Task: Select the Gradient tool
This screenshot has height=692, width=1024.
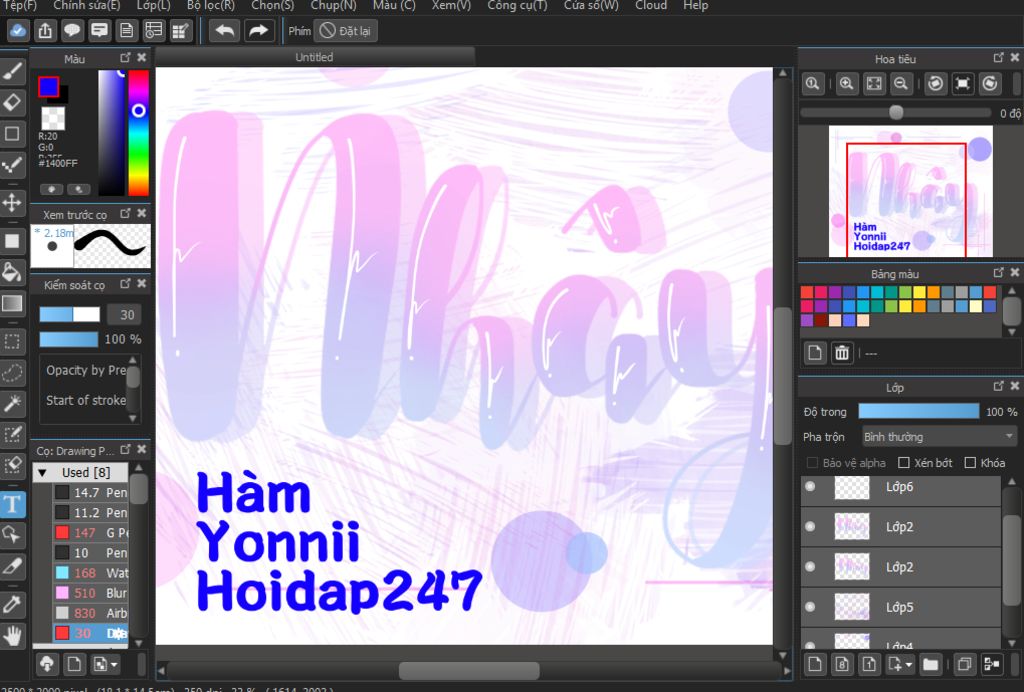Action: pos(12,304)
